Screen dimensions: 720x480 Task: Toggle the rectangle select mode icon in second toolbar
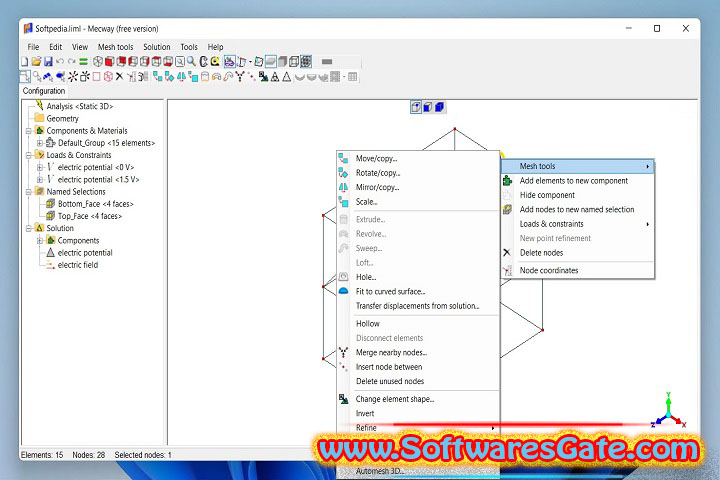click(x=25, y=77)
